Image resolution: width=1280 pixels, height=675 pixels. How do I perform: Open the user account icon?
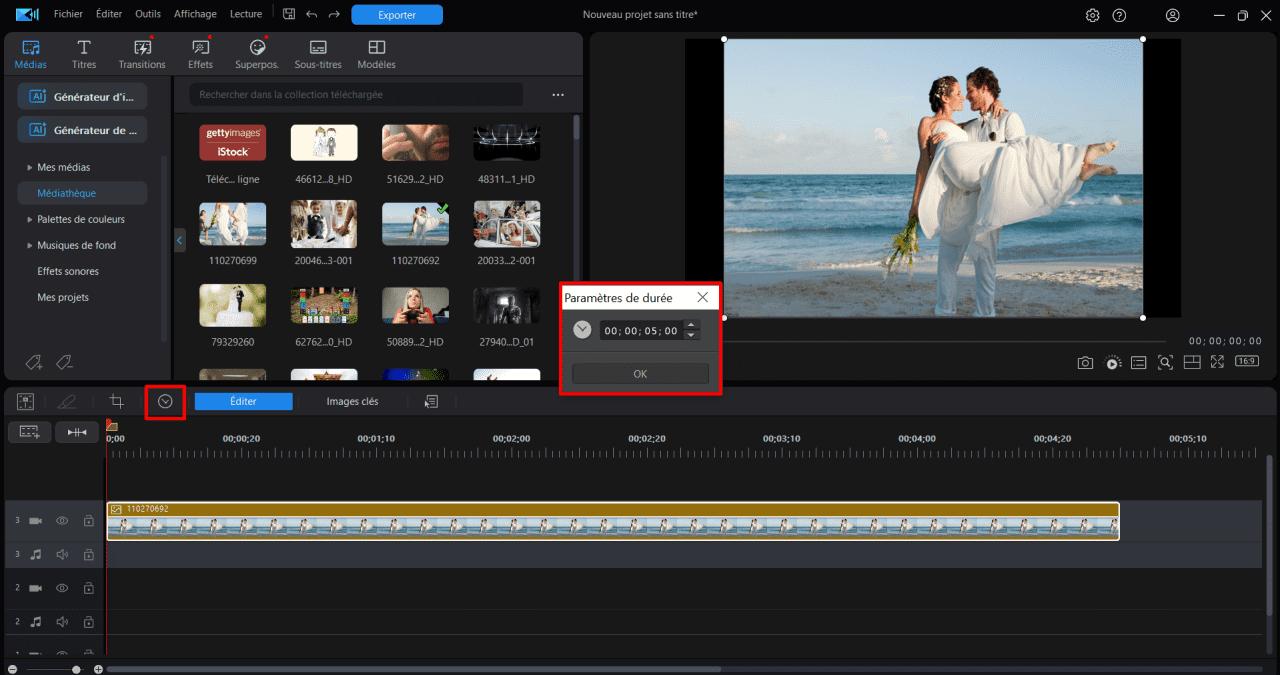click(x=1173, y=15)
